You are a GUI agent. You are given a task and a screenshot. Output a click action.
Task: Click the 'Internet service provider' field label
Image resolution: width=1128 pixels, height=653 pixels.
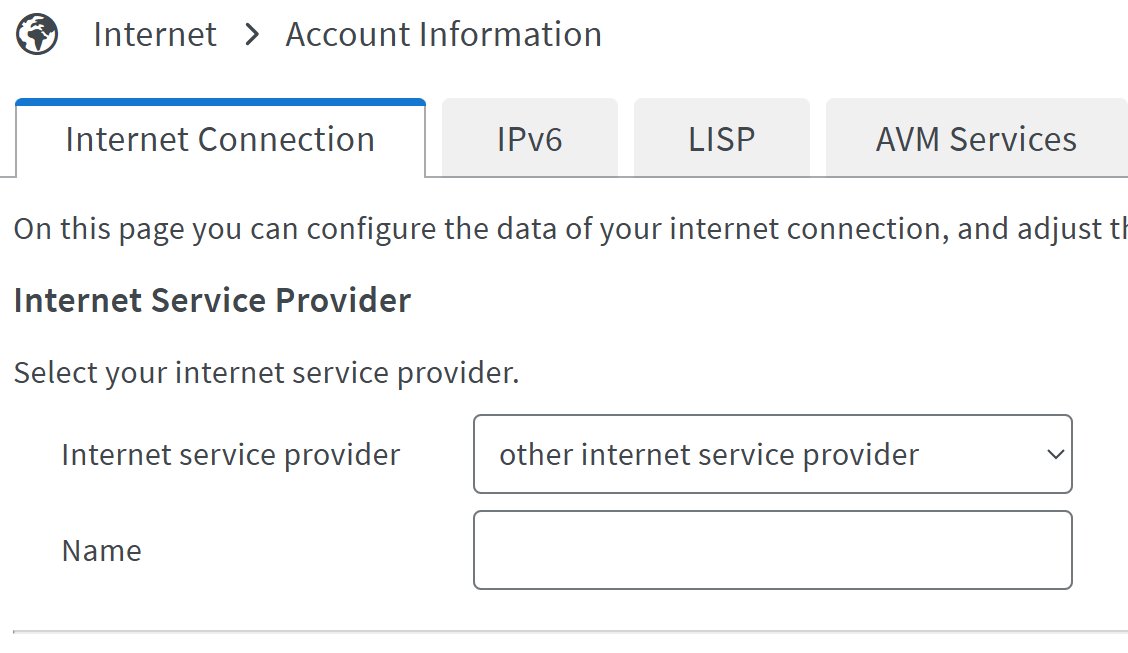click(x=230, y=455)
